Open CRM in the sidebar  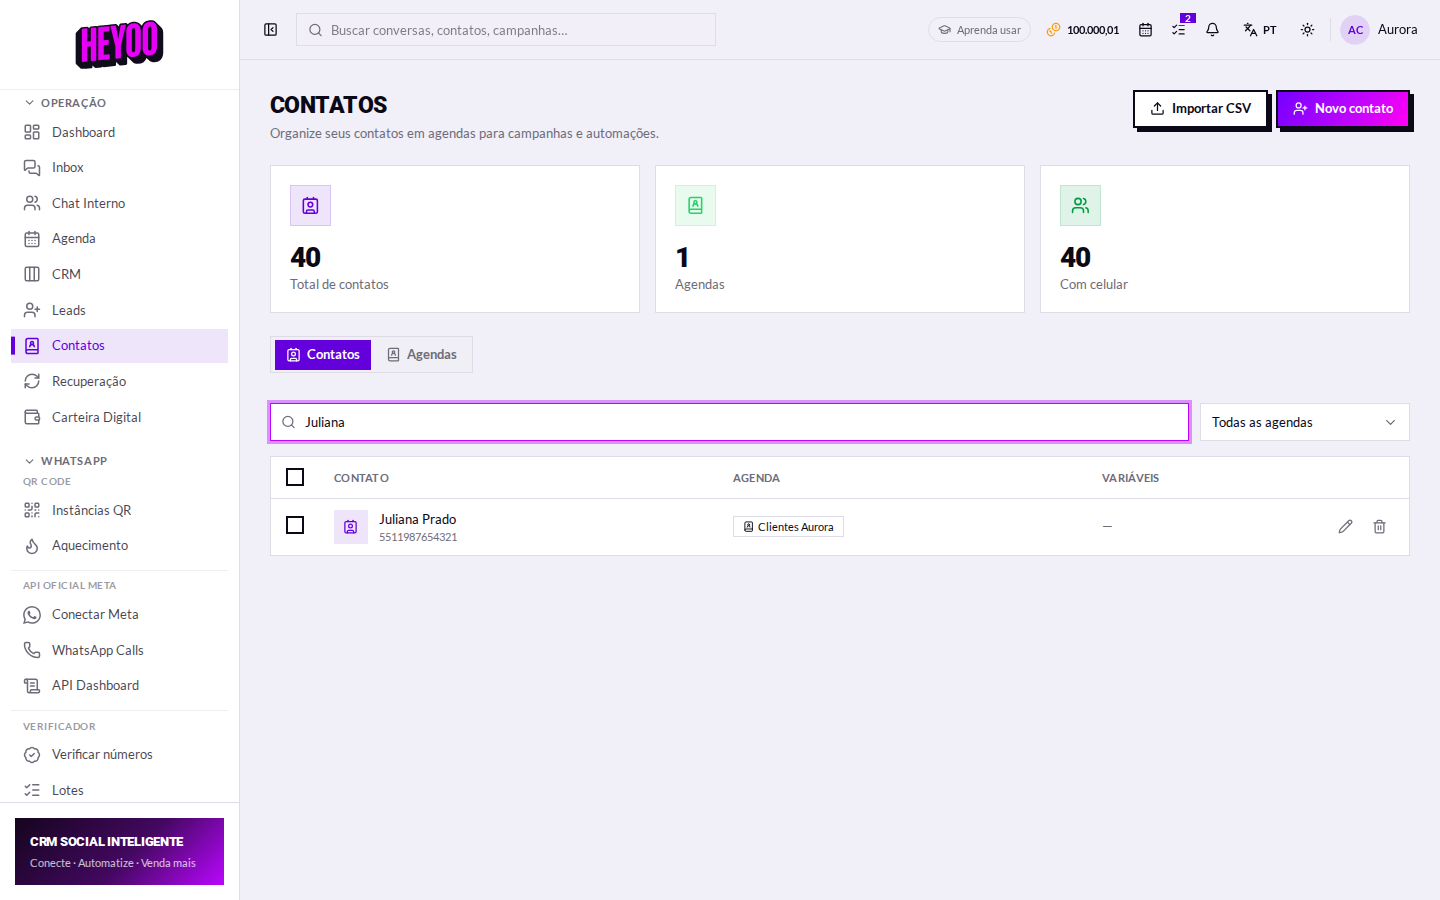click(x=119, y=274)
